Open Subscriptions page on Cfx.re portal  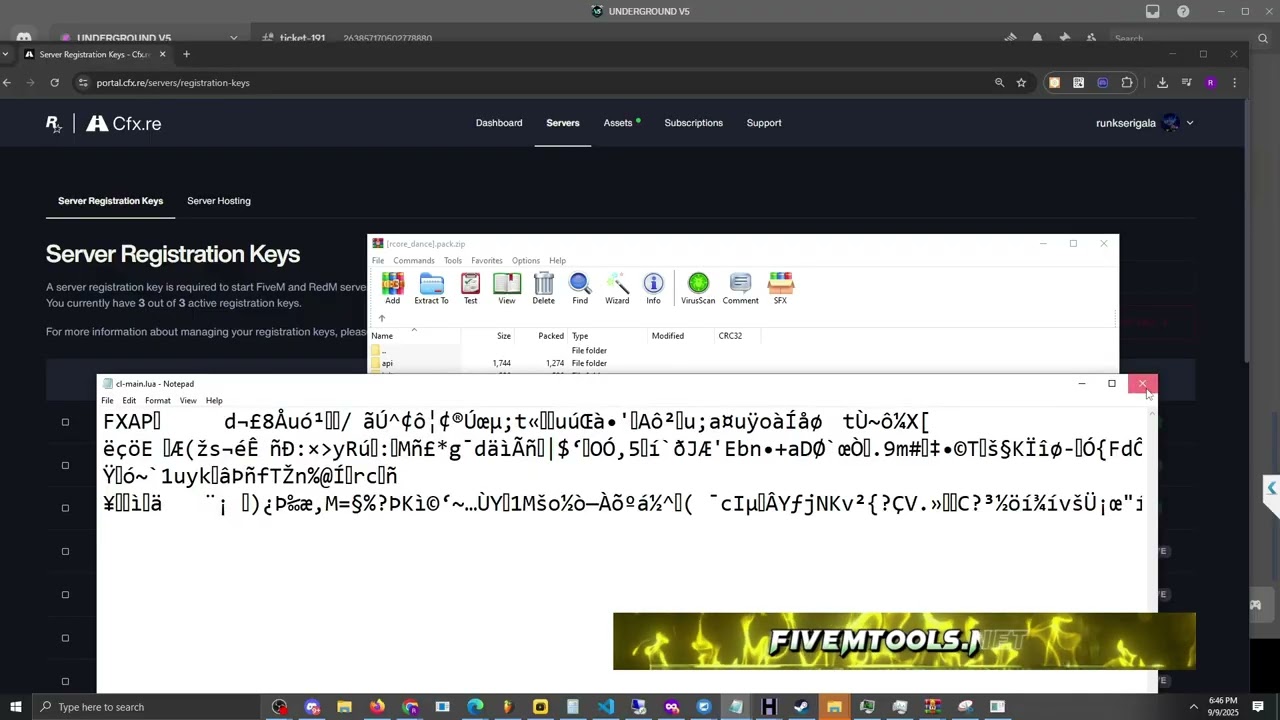tap(693, 123)
